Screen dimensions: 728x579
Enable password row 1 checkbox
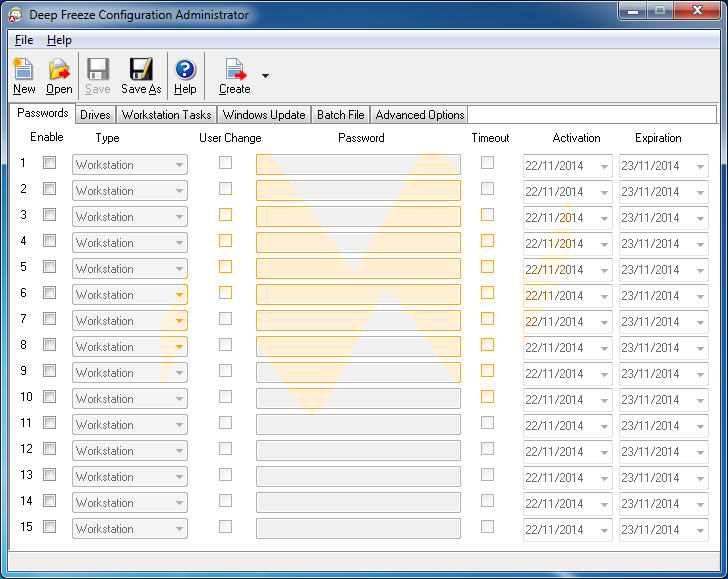point(49,163)
